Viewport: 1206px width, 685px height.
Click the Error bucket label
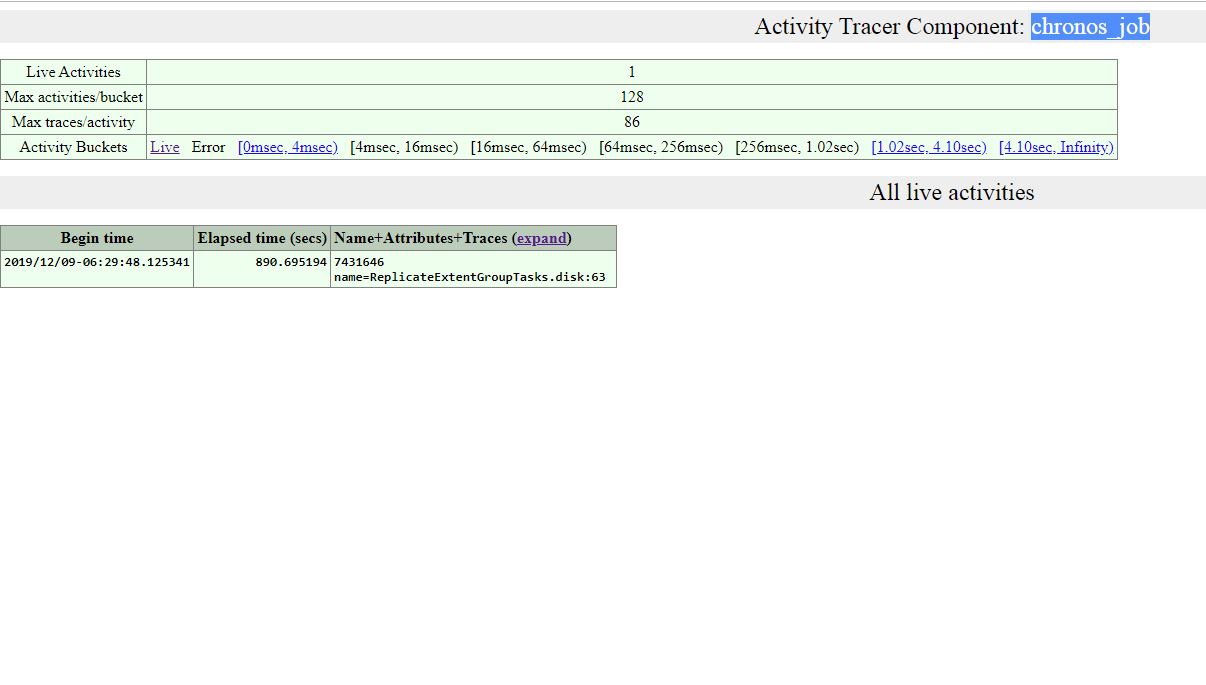pos(209,147)
